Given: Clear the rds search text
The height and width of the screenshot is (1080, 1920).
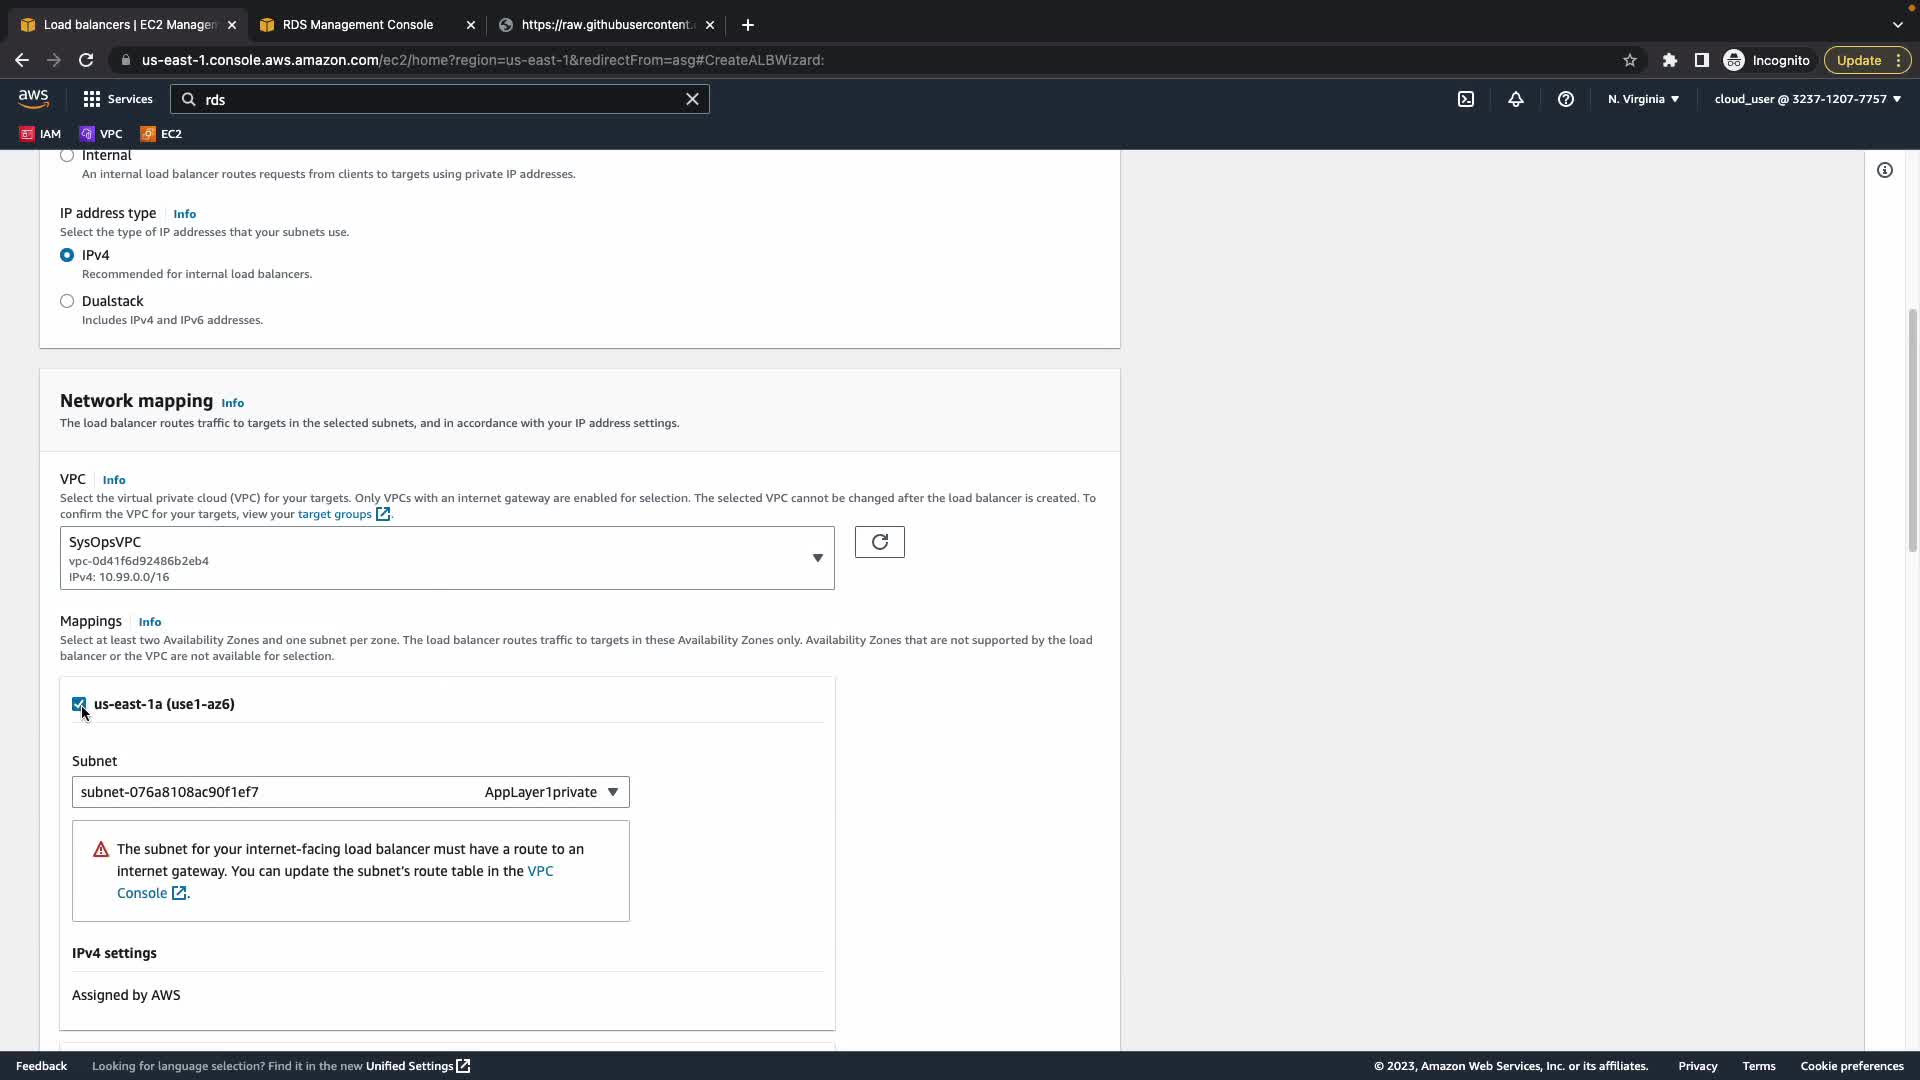Looking at the screenshot, I should click(x=692, y=99).
